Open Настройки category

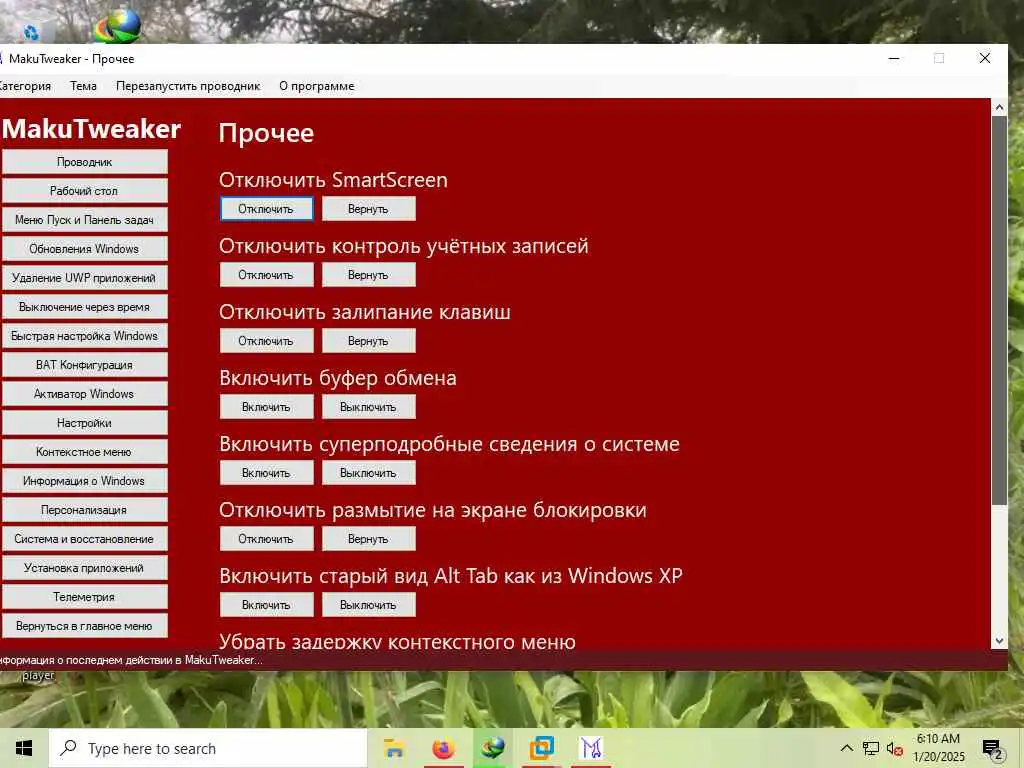pos(85,423)
